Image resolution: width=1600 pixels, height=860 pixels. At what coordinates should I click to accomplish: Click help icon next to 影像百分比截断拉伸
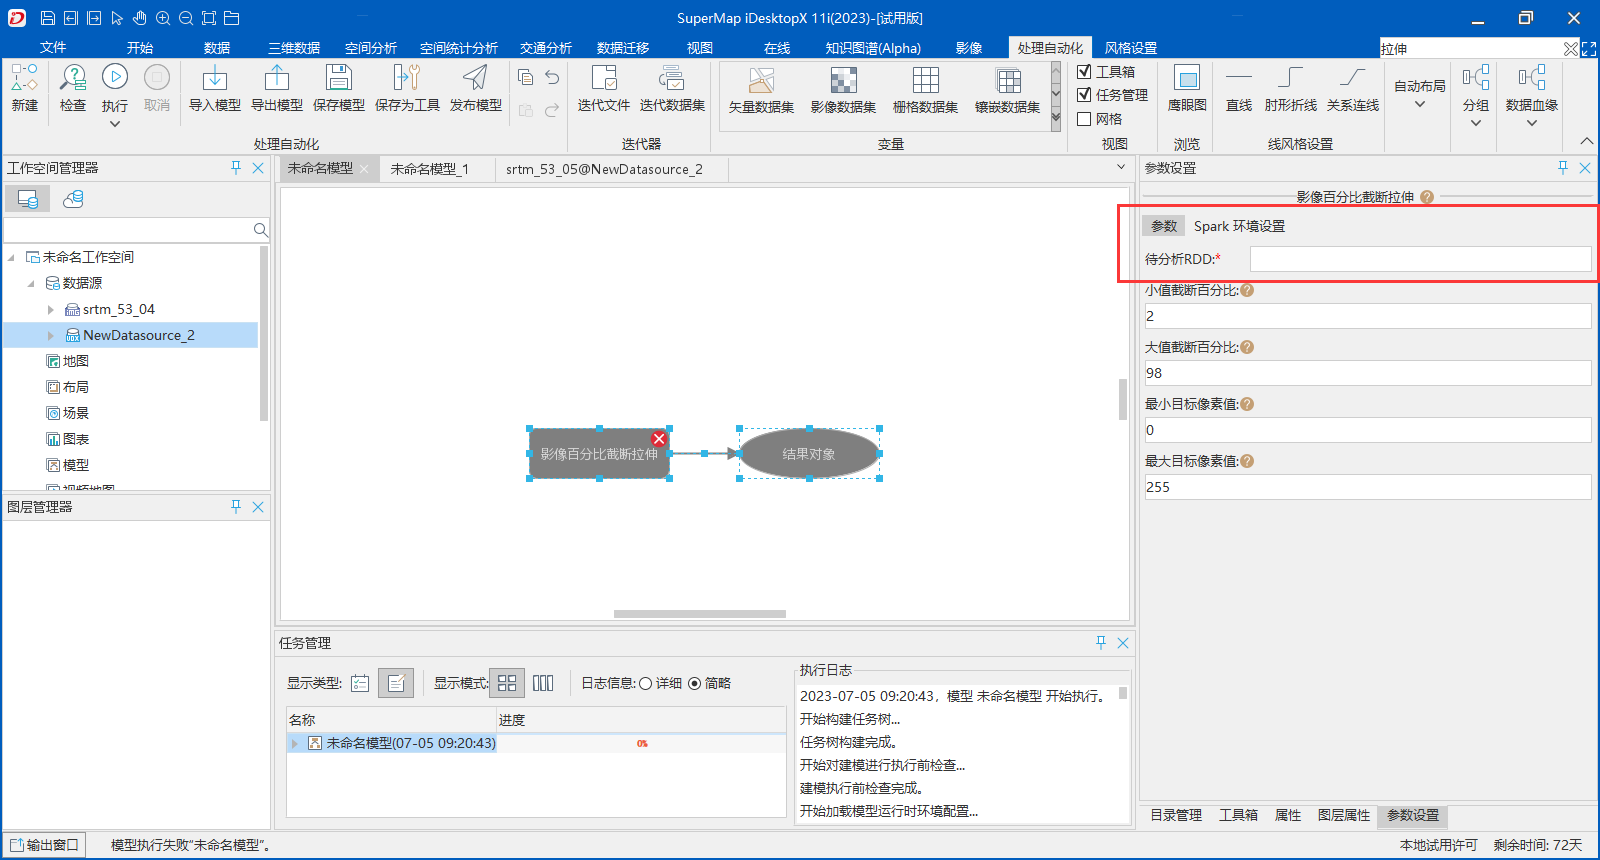[1427, 197]
